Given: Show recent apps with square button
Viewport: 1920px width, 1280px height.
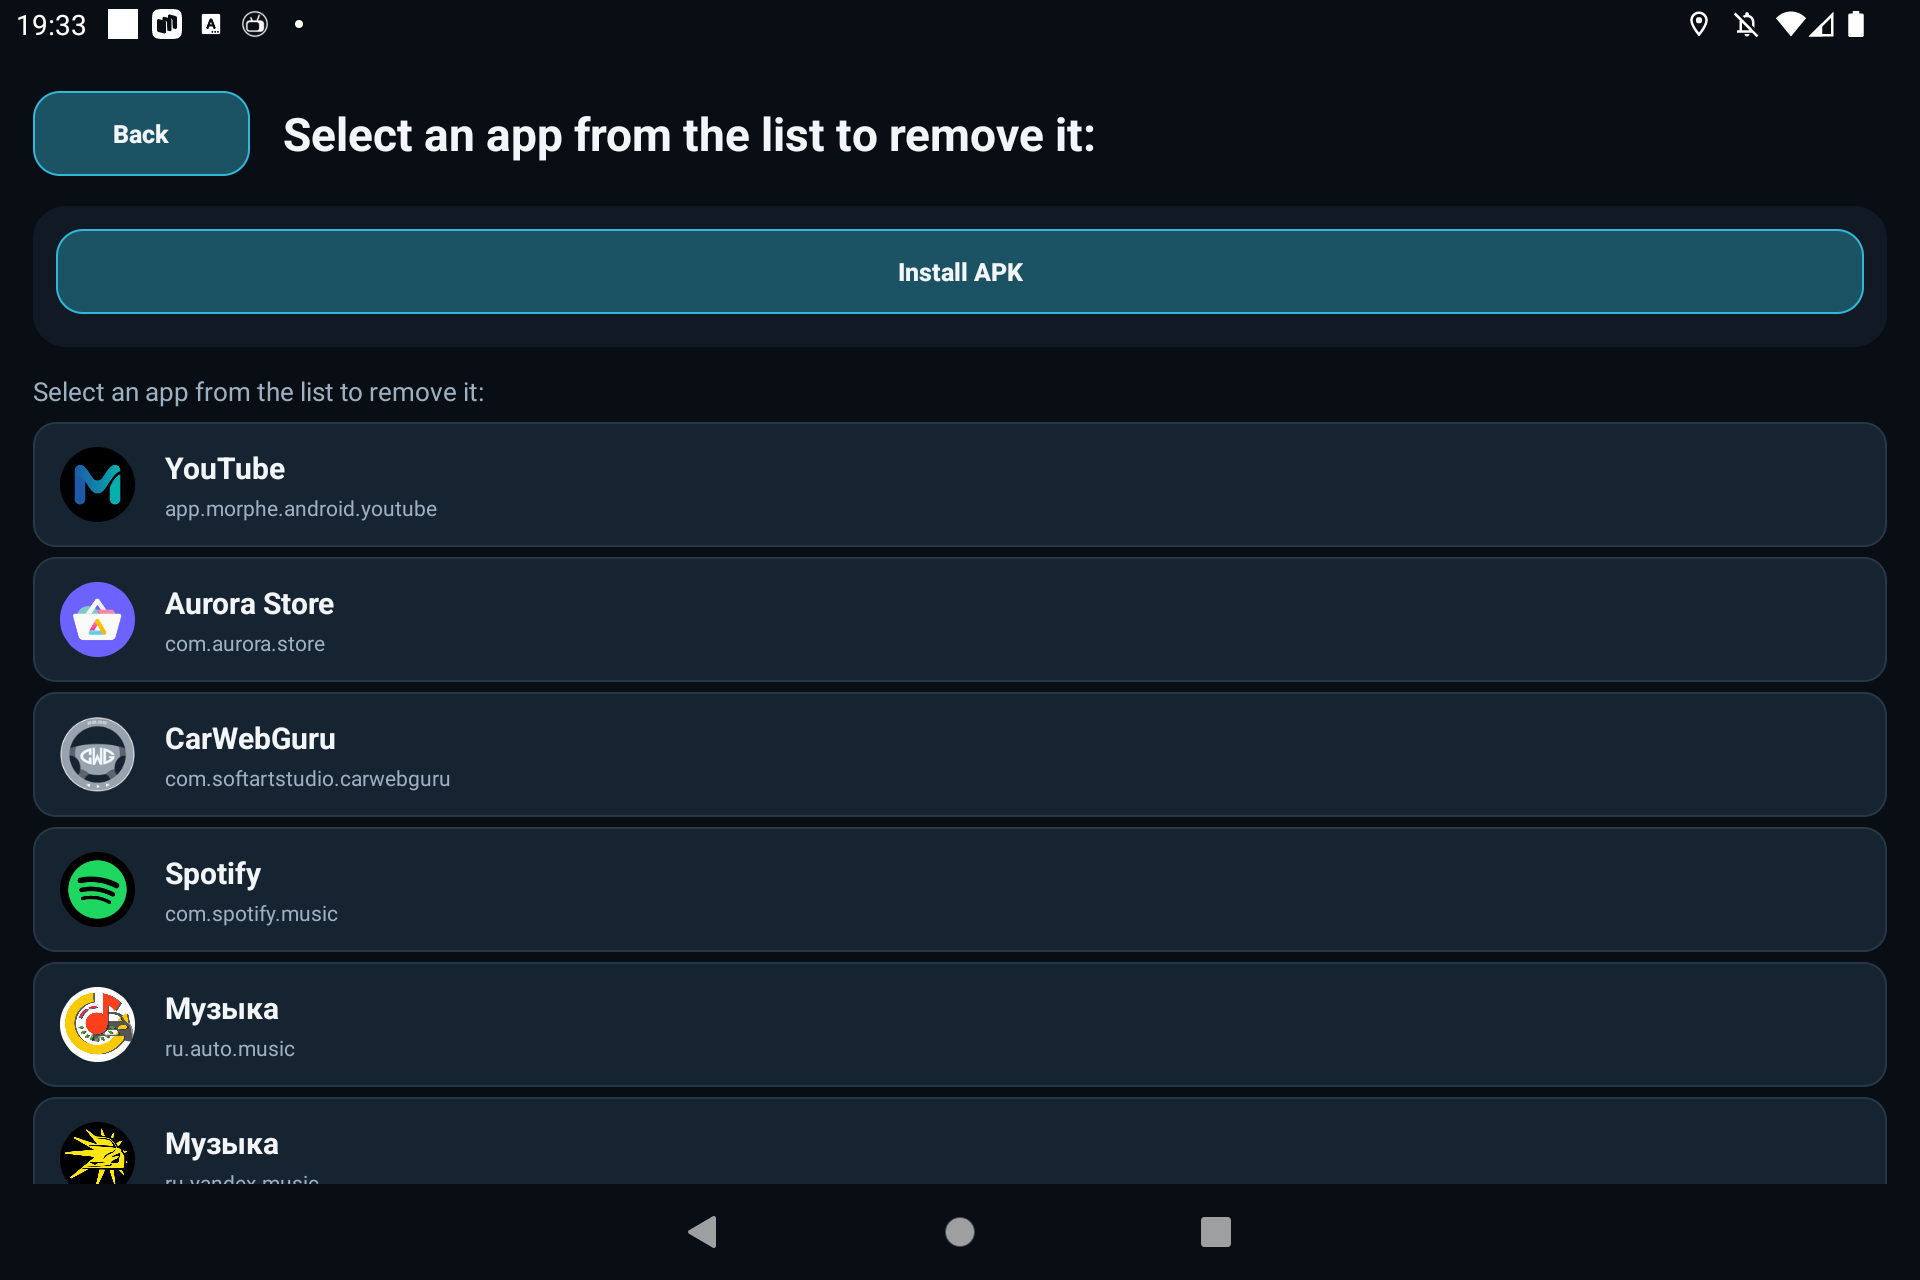Looking at the screenshot, I should point(1216,1232).
